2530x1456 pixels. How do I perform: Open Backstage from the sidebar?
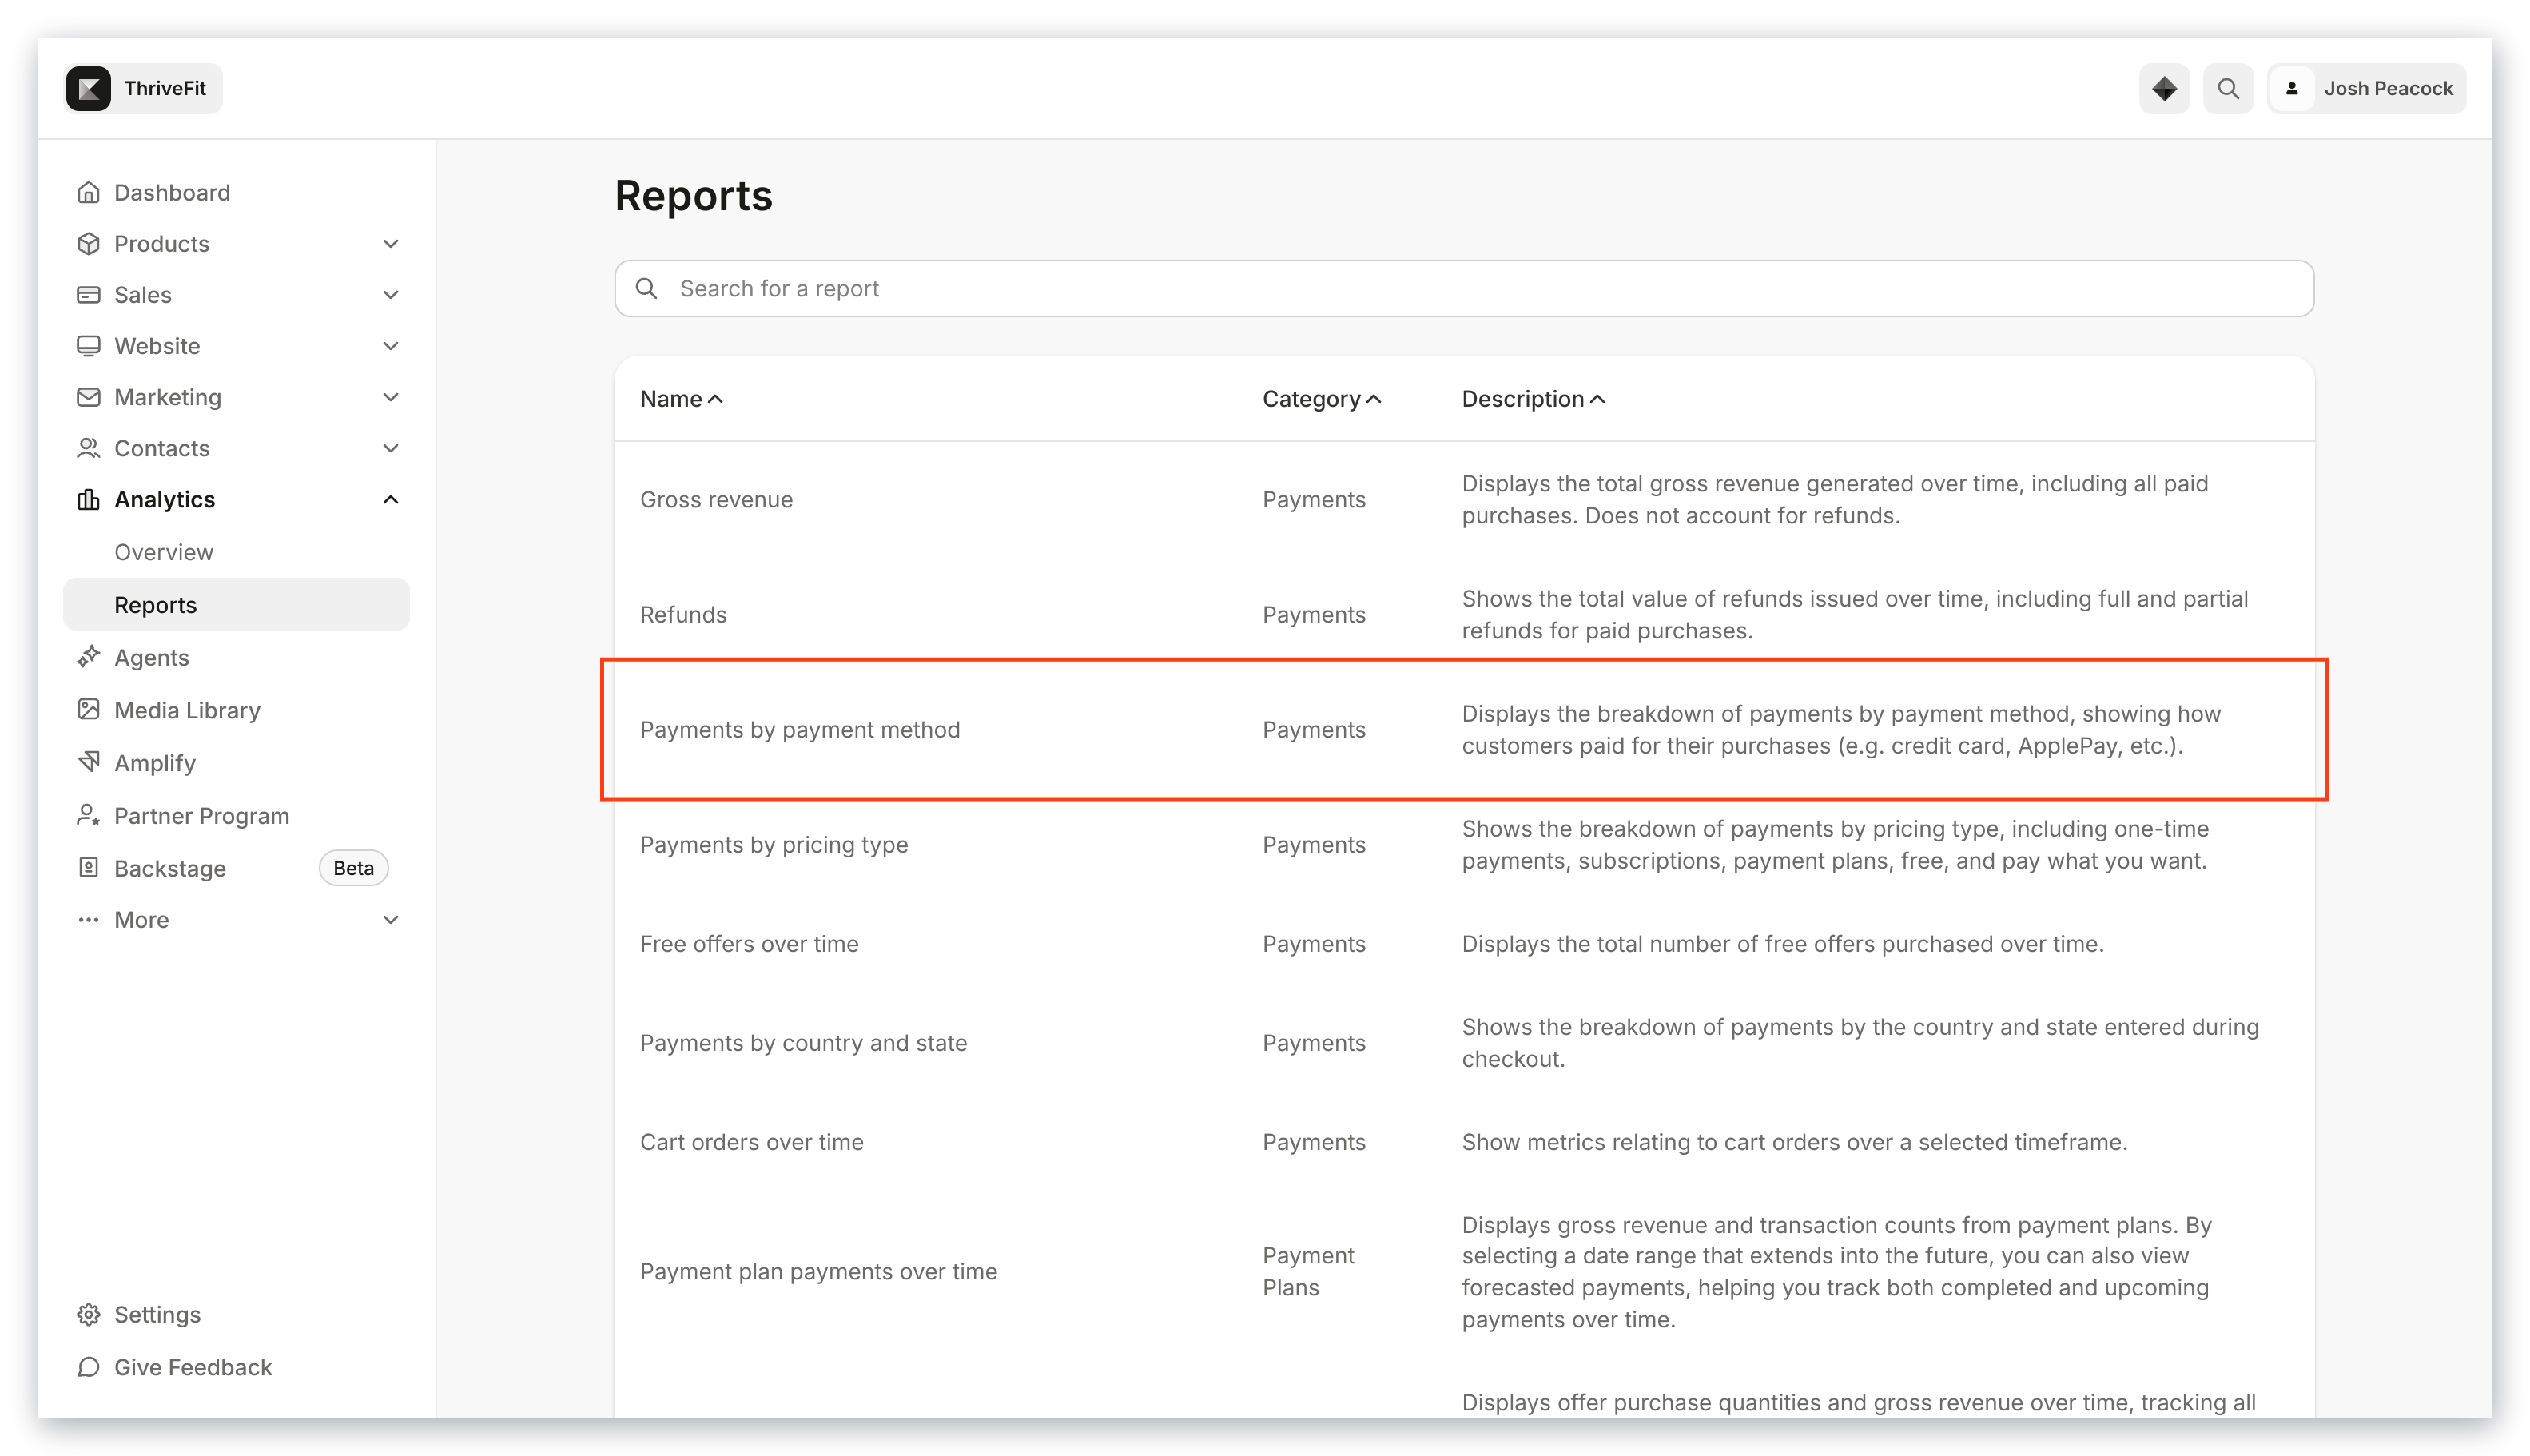coord(170,868)
